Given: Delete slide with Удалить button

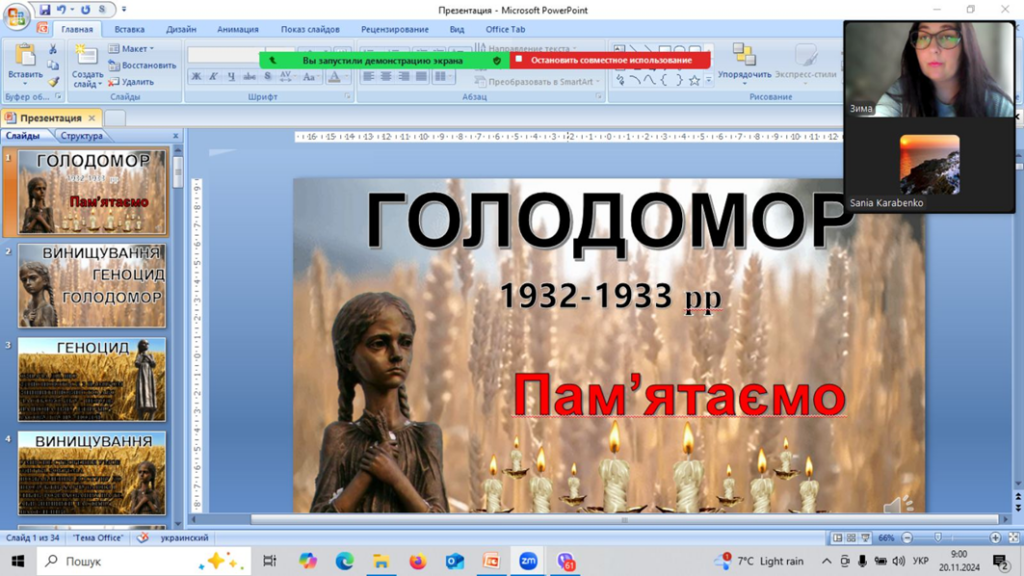Looking at the screenshot, I should [x=131, y=82].
